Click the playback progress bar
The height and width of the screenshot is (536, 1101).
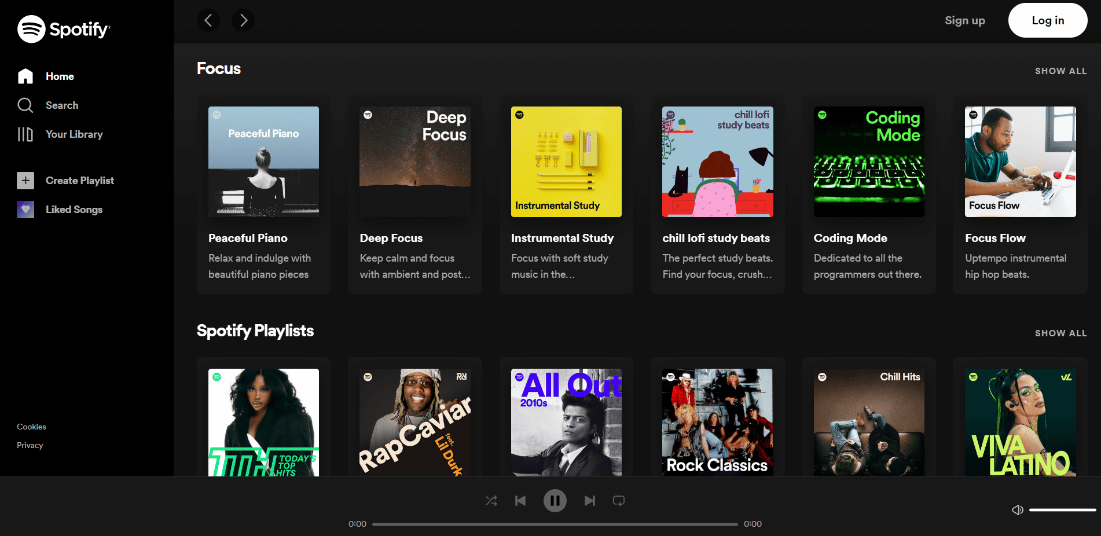pos(555,524)
